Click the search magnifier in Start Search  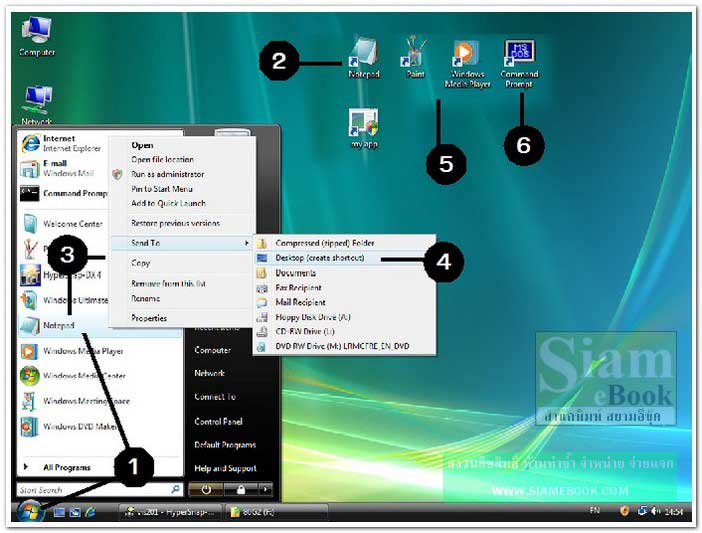[x=176, y=489]
